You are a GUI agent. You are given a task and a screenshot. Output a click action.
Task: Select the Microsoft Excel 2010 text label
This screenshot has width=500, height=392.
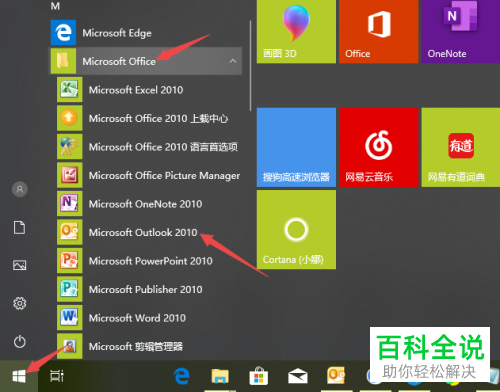(x=136, y=90)
